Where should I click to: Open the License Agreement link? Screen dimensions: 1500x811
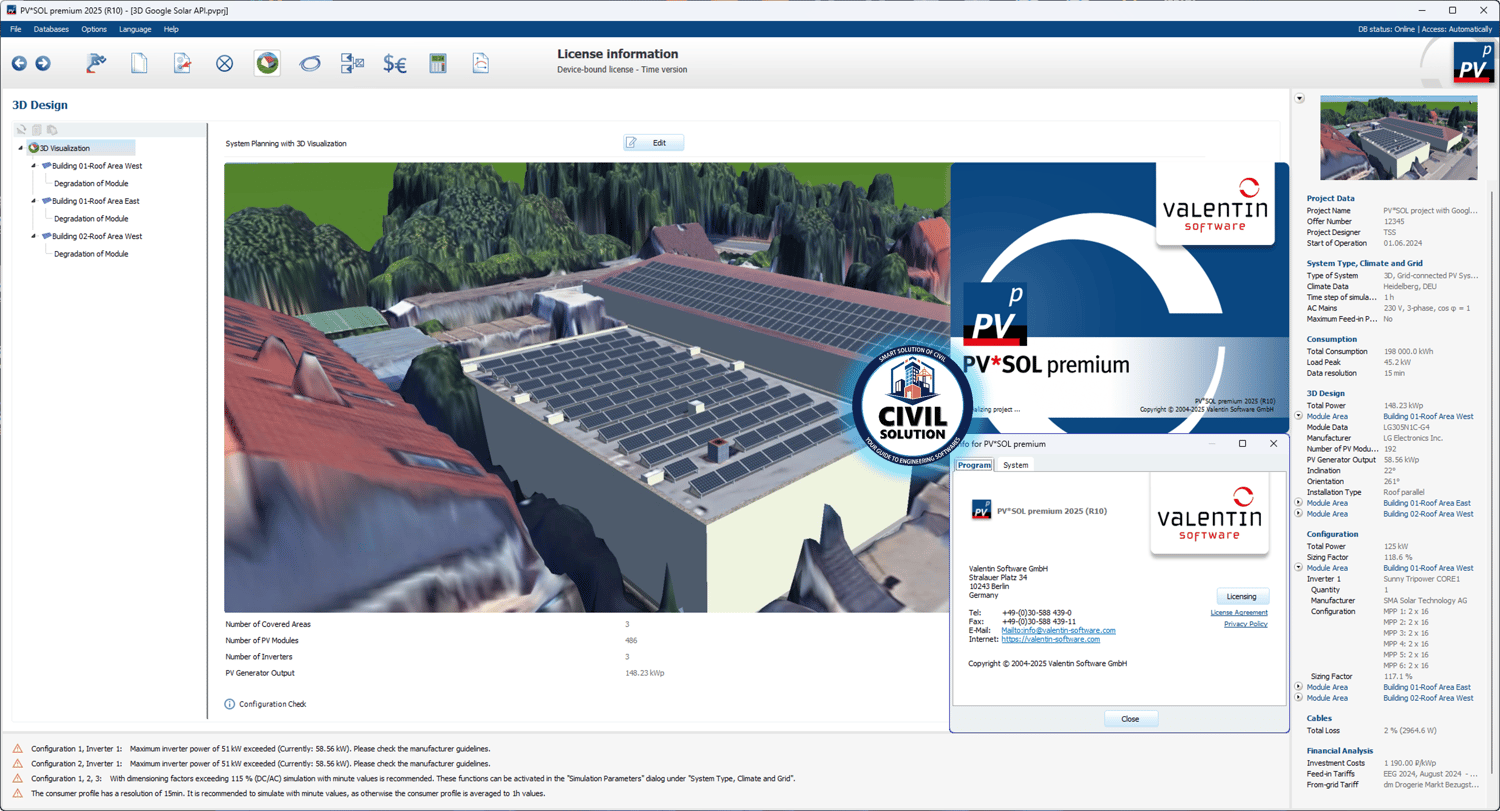point(1238,612)
